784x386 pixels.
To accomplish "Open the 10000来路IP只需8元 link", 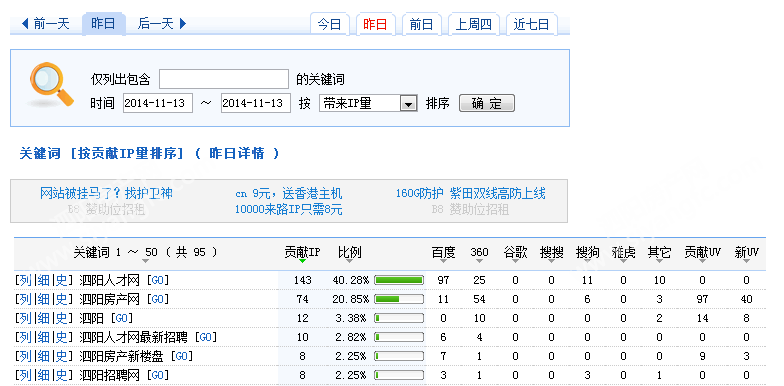I will [288, 209].
